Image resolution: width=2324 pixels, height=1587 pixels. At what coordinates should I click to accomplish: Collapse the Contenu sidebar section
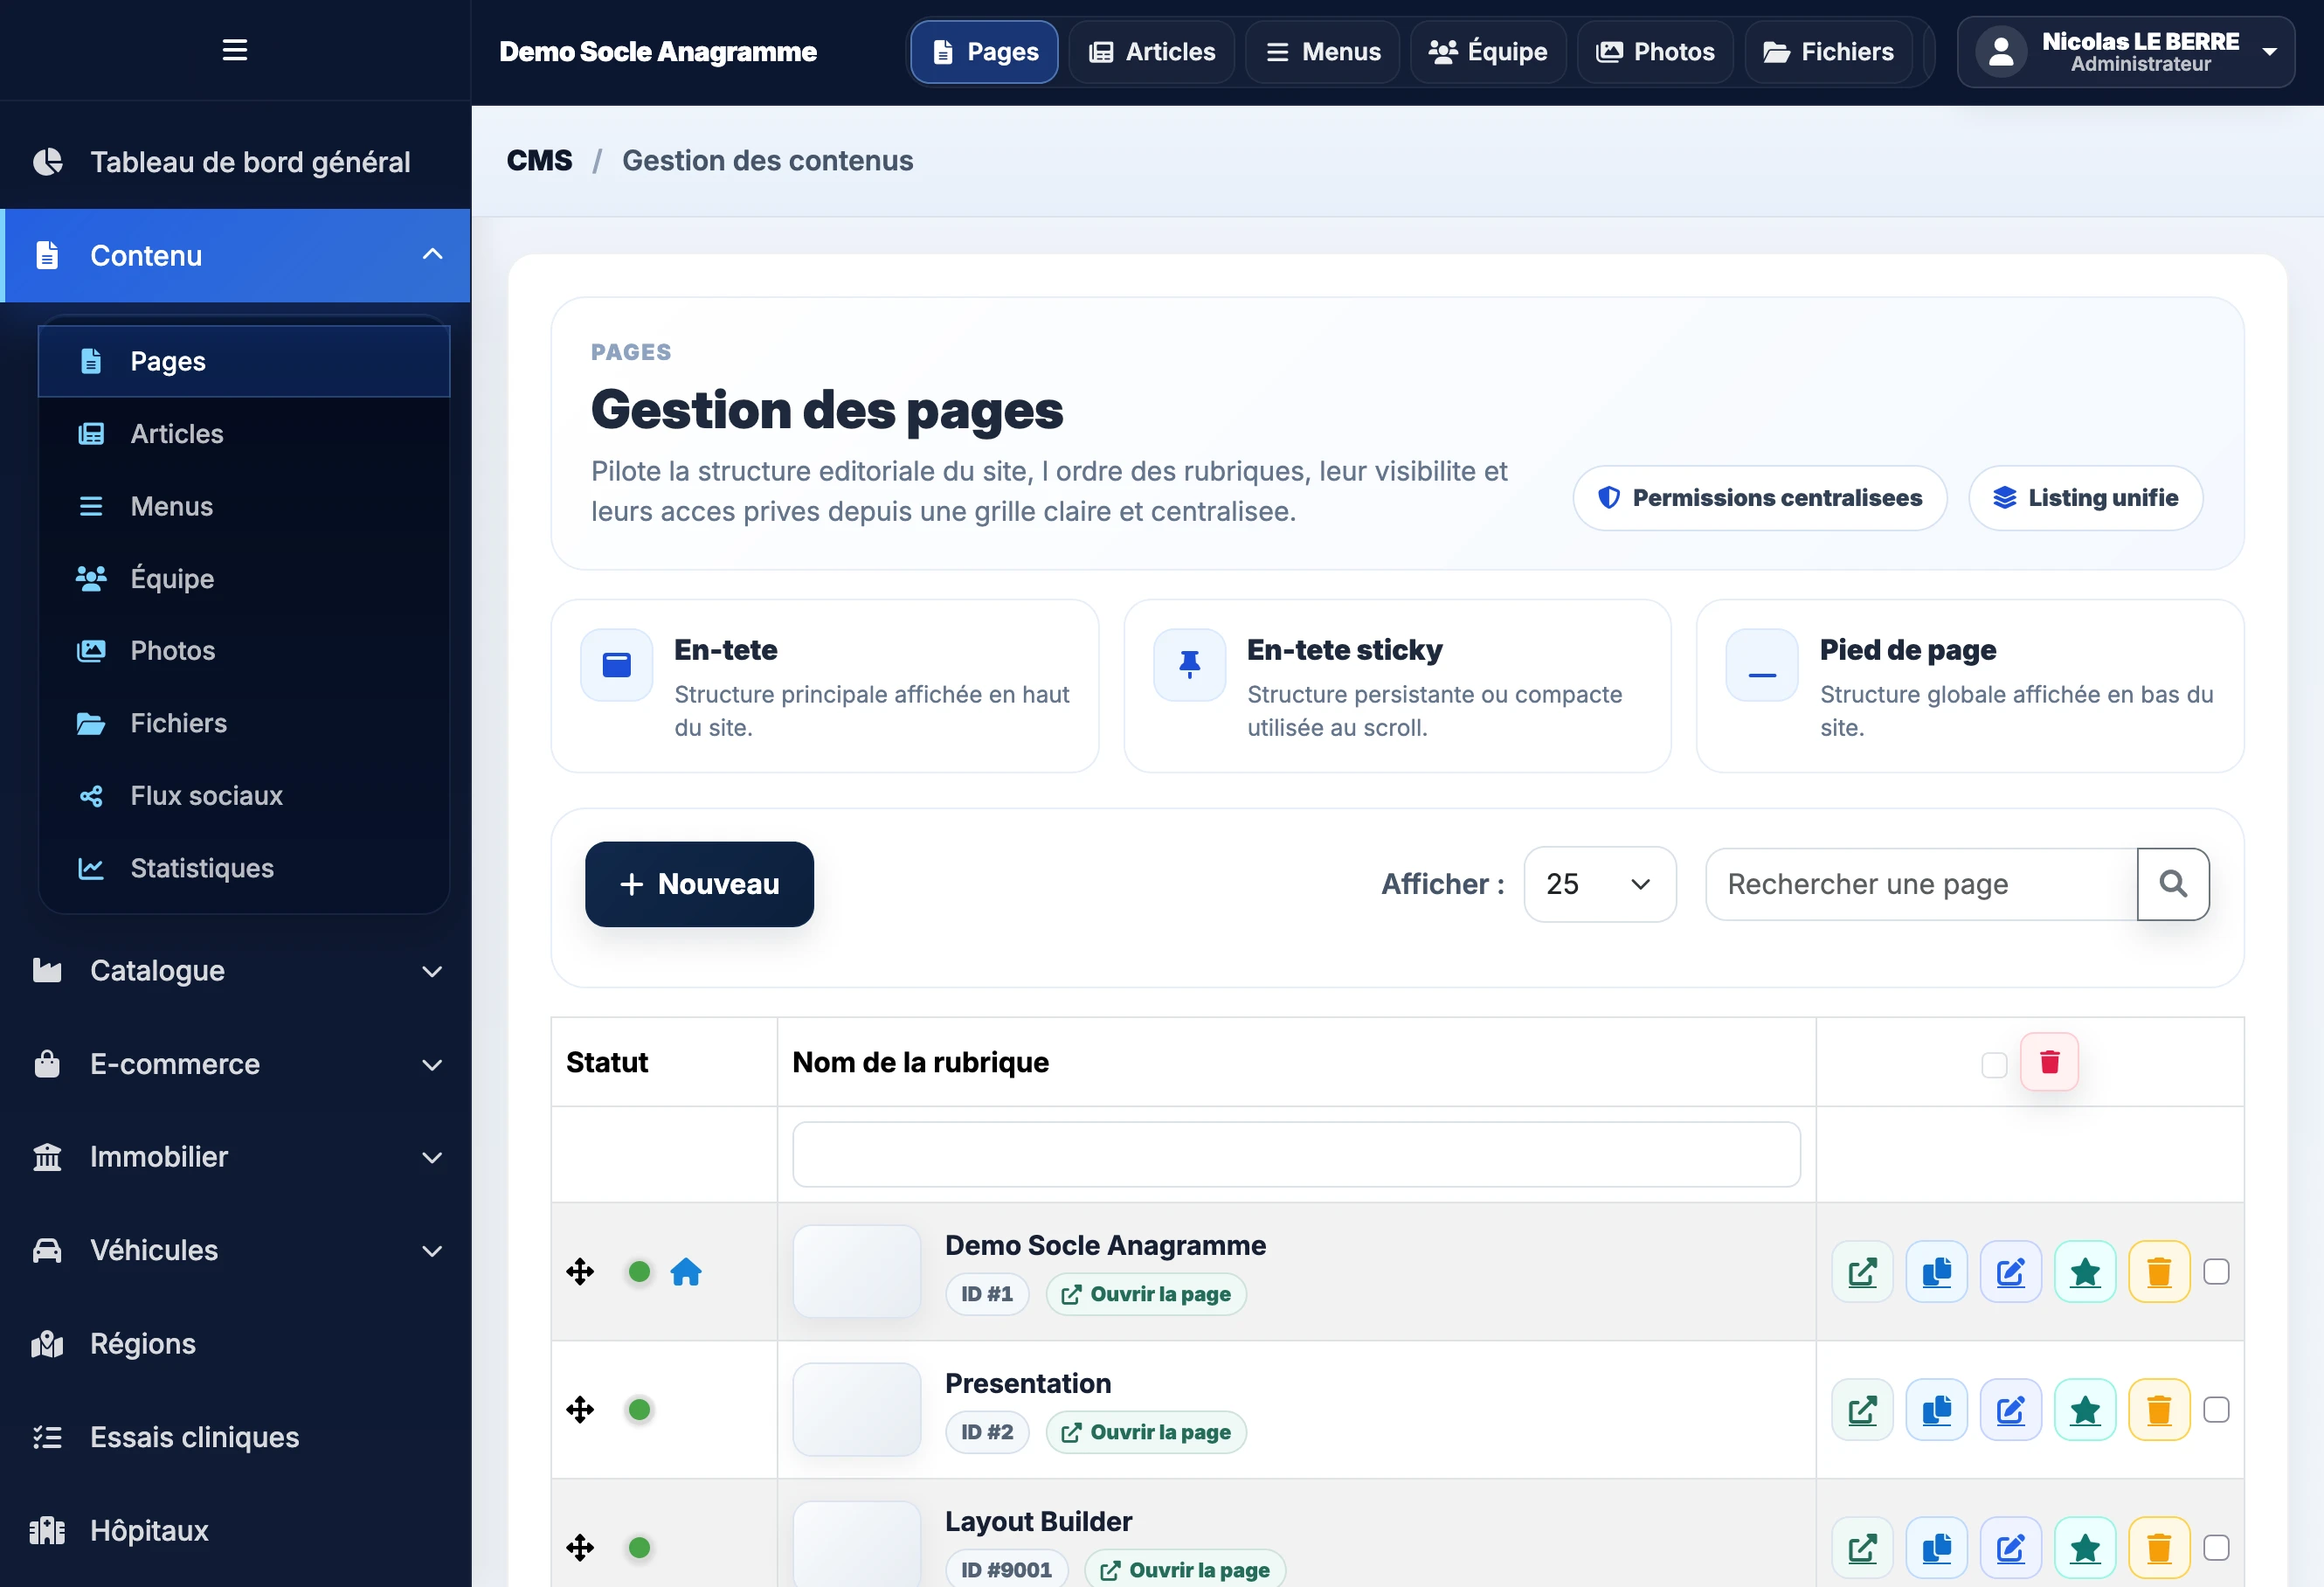tap(236, 255)
